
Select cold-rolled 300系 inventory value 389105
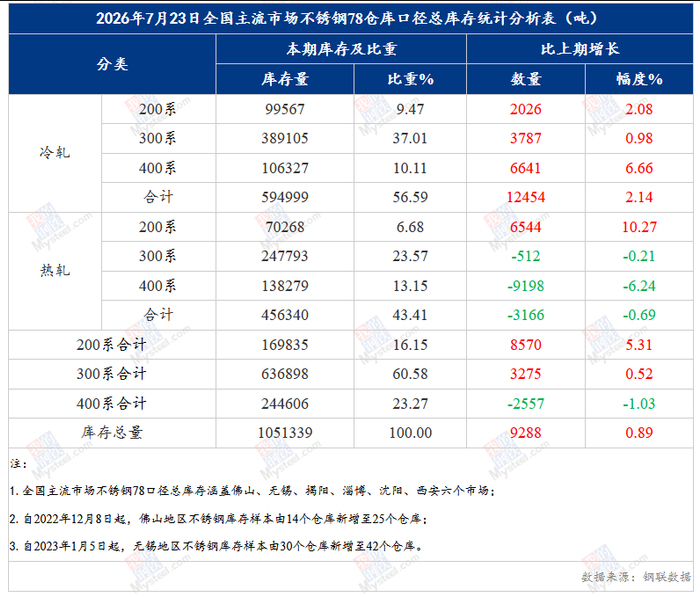(285, 138)
